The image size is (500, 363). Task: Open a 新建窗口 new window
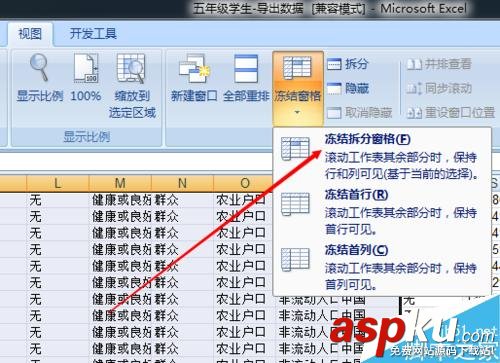194,78
